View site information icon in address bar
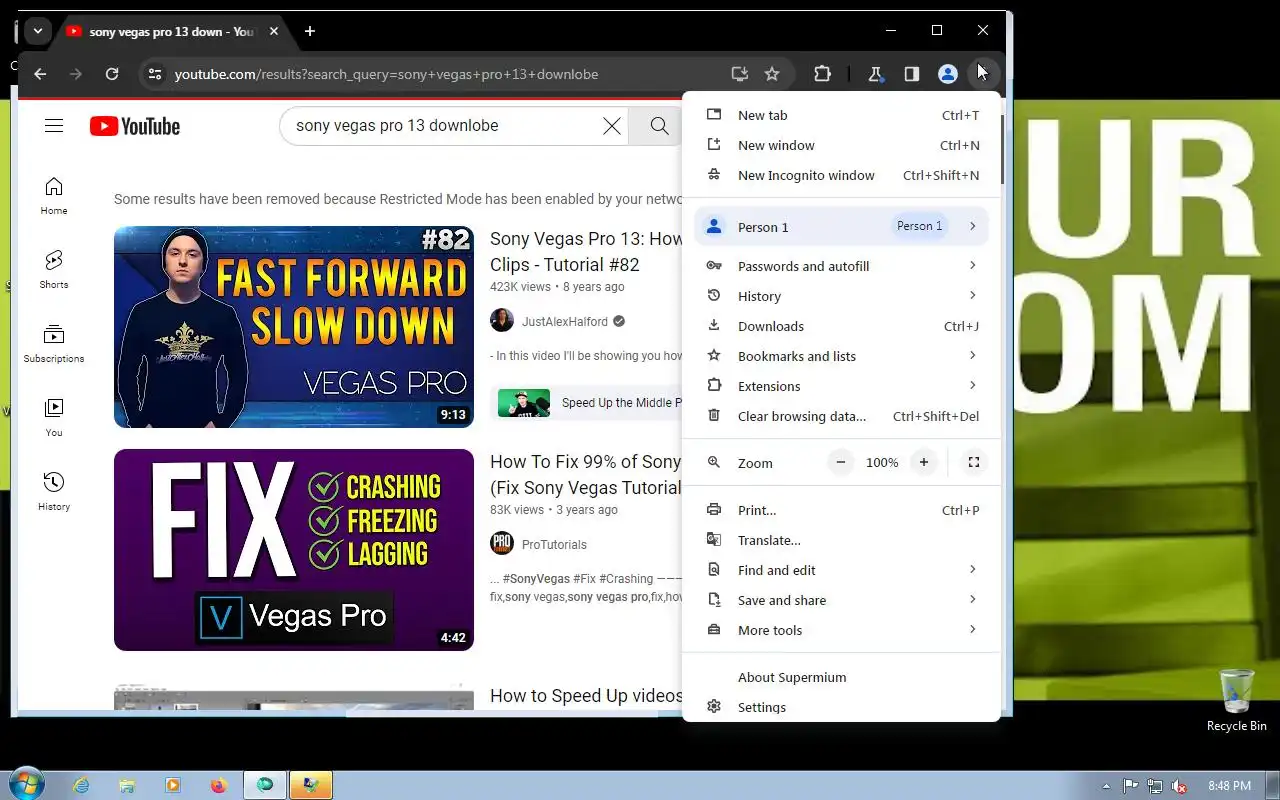Viewport: 1280px width, 800px height. [x=154, y=74]
